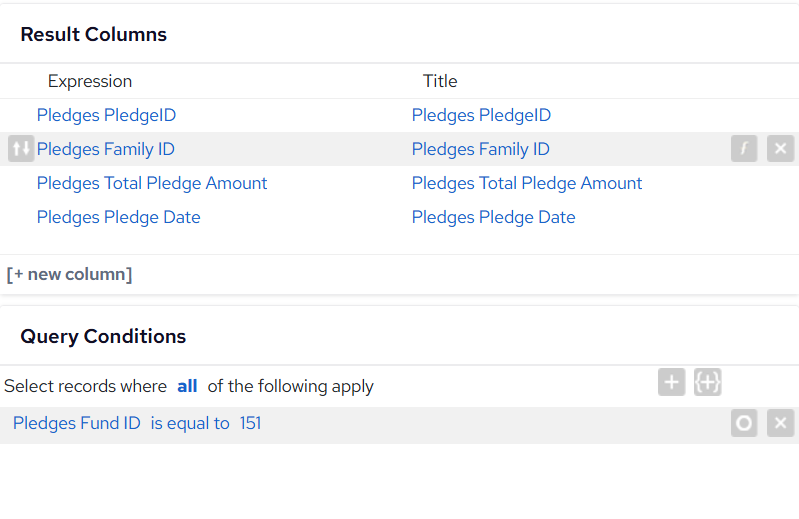799x519 pixels.
Task: Edit the Pledges Family ID title
Action: click(x=481, y=149)
